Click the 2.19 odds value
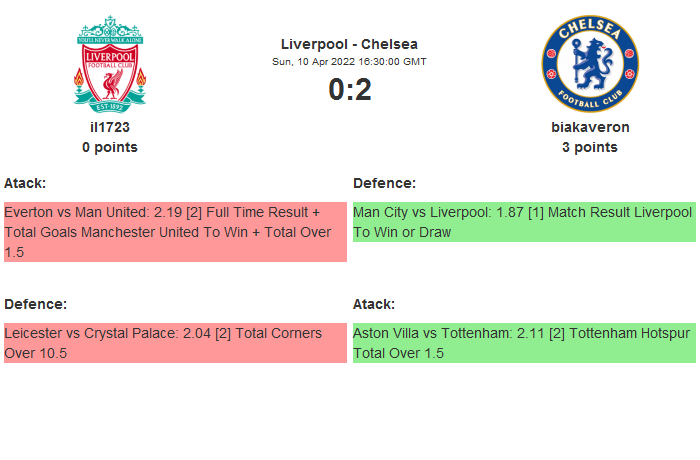 (x=167, y=213)
